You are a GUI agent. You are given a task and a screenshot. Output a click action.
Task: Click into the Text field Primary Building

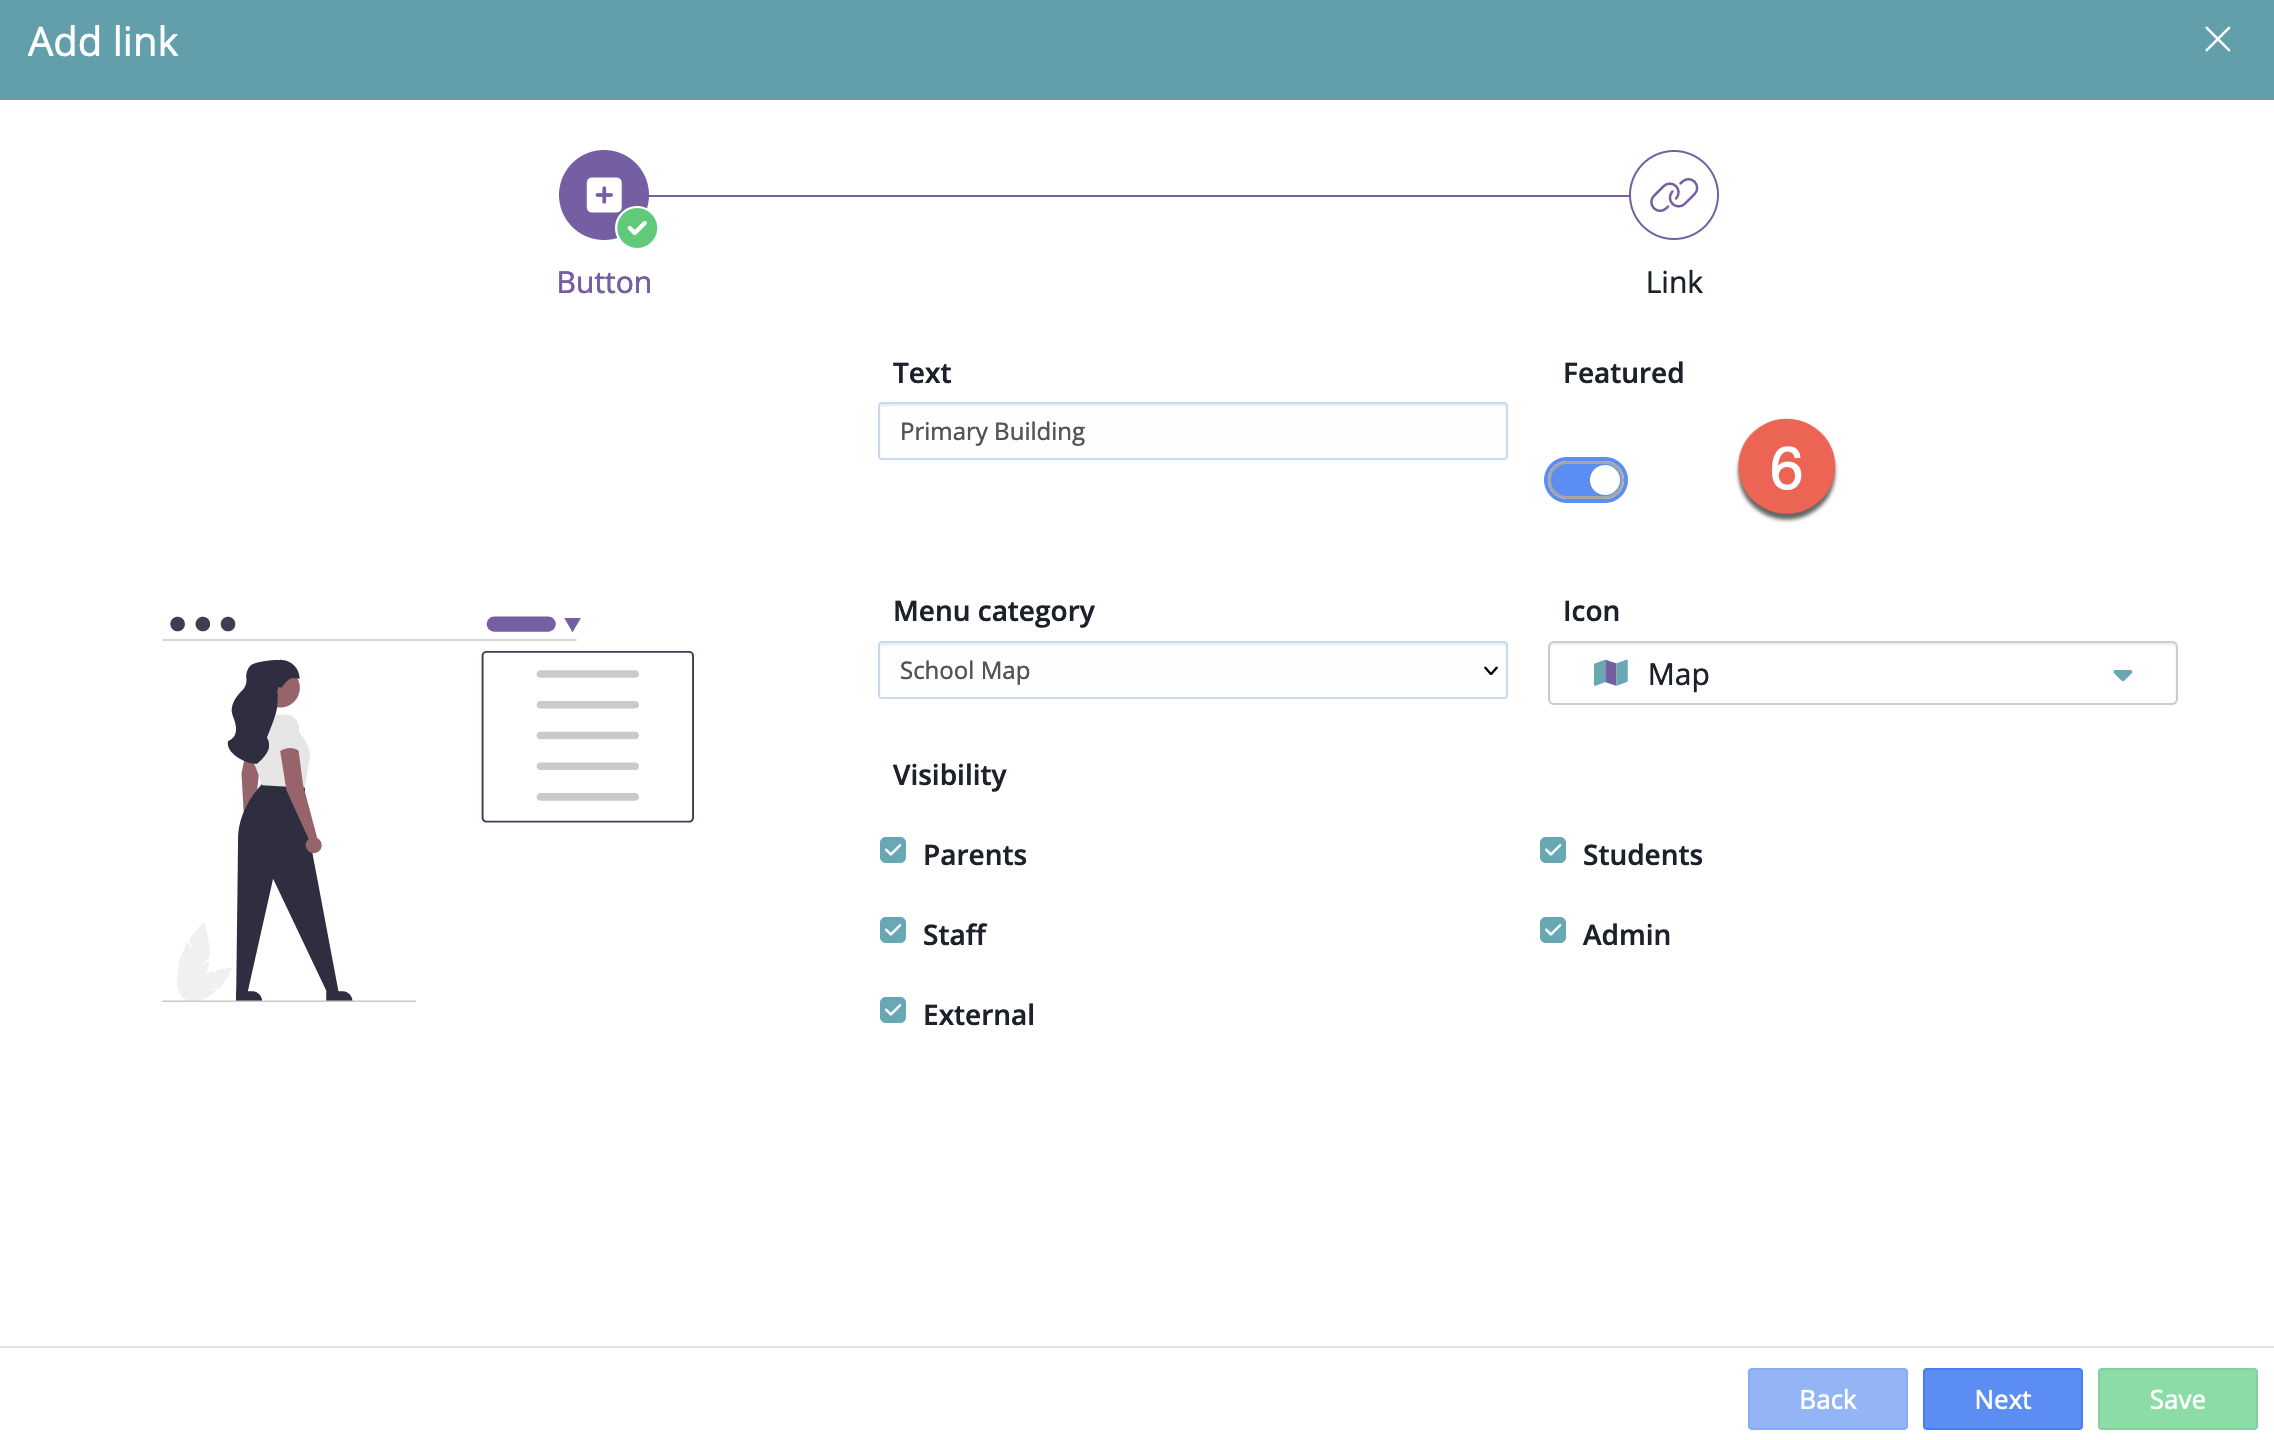click(x=1192, y=431)
